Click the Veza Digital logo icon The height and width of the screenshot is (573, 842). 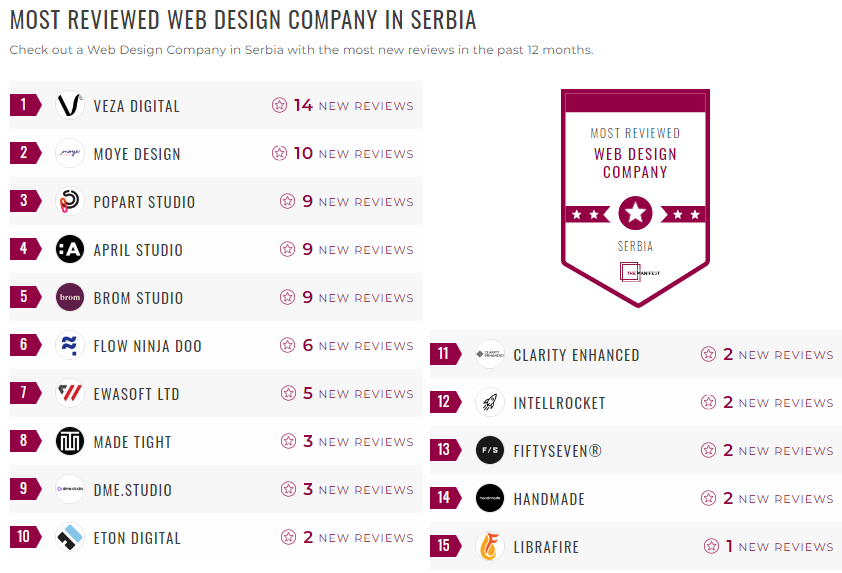click(x=70, y=106)
